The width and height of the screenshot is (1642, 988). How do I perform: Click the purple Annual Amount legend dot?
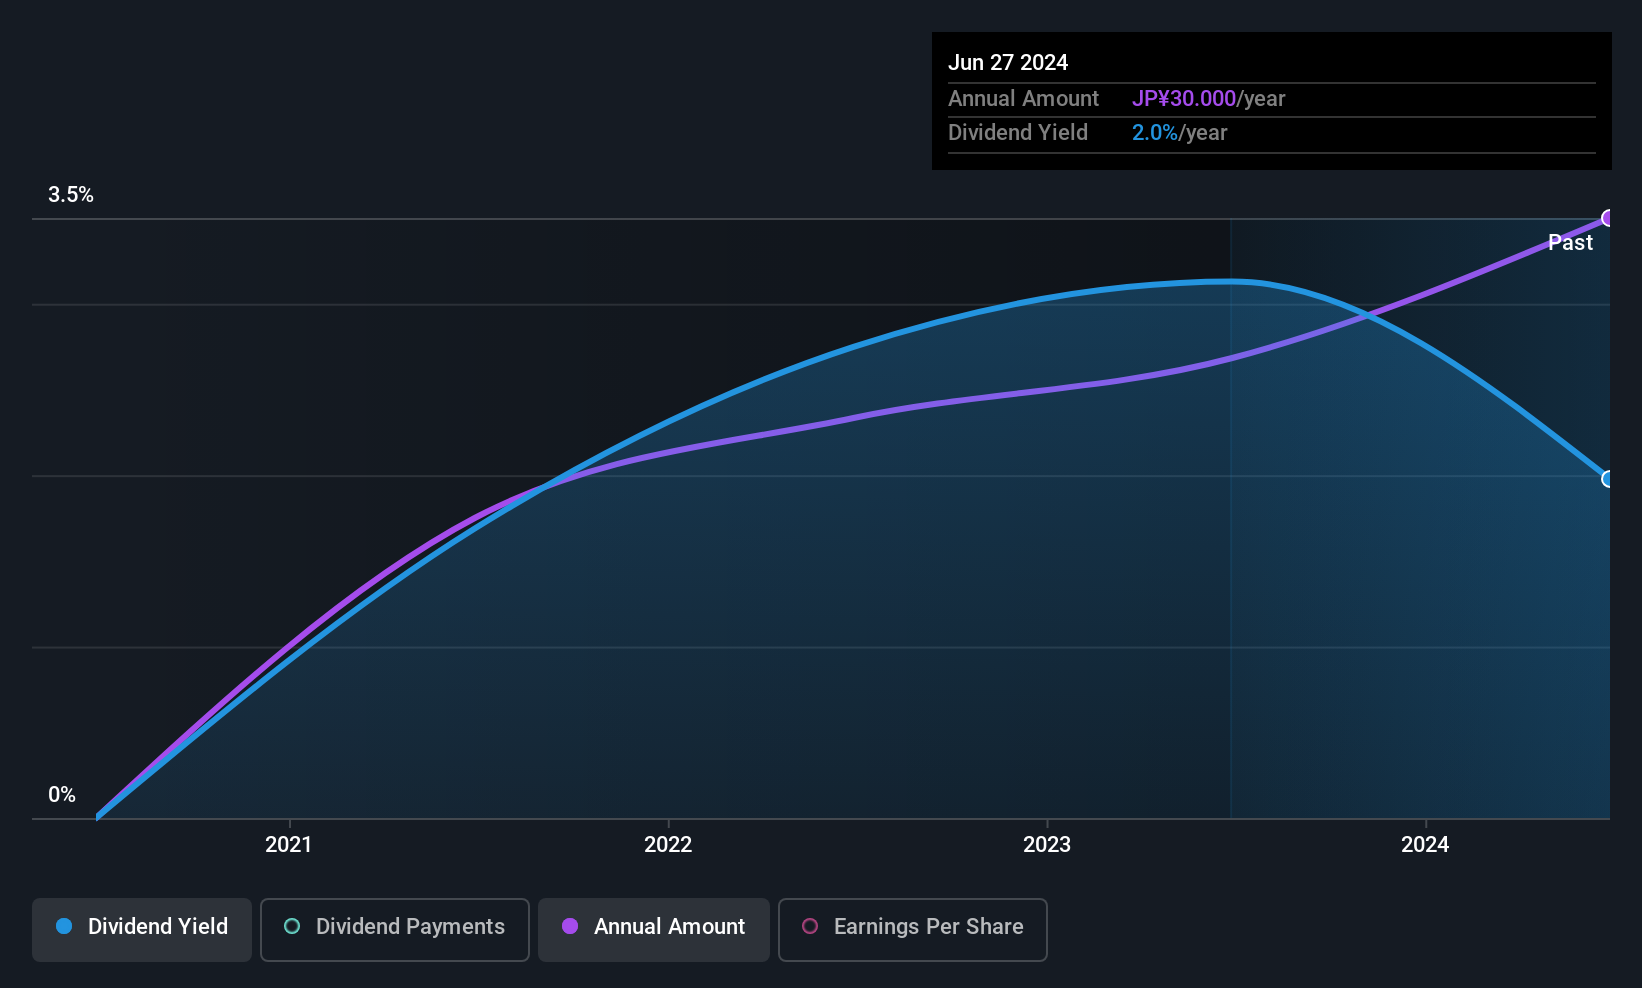[x=570, y=926]
